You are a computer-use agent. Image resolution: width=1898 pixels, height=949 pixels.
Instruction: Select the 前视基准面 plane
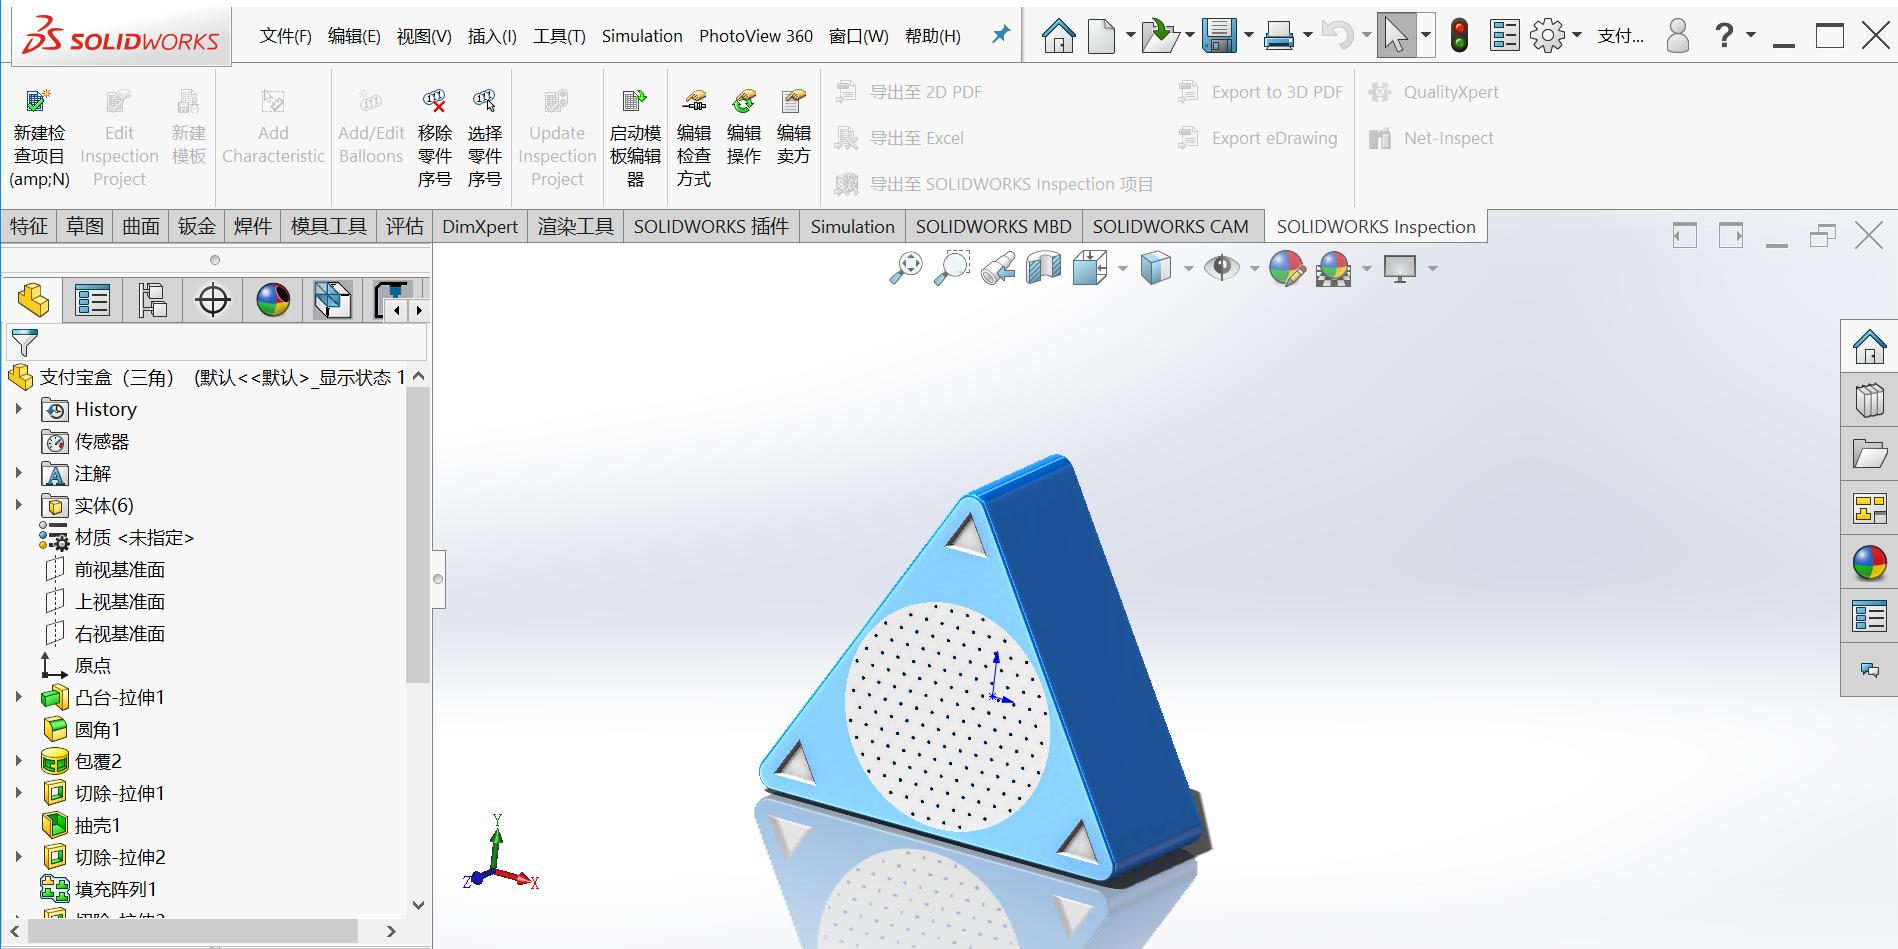119,569
